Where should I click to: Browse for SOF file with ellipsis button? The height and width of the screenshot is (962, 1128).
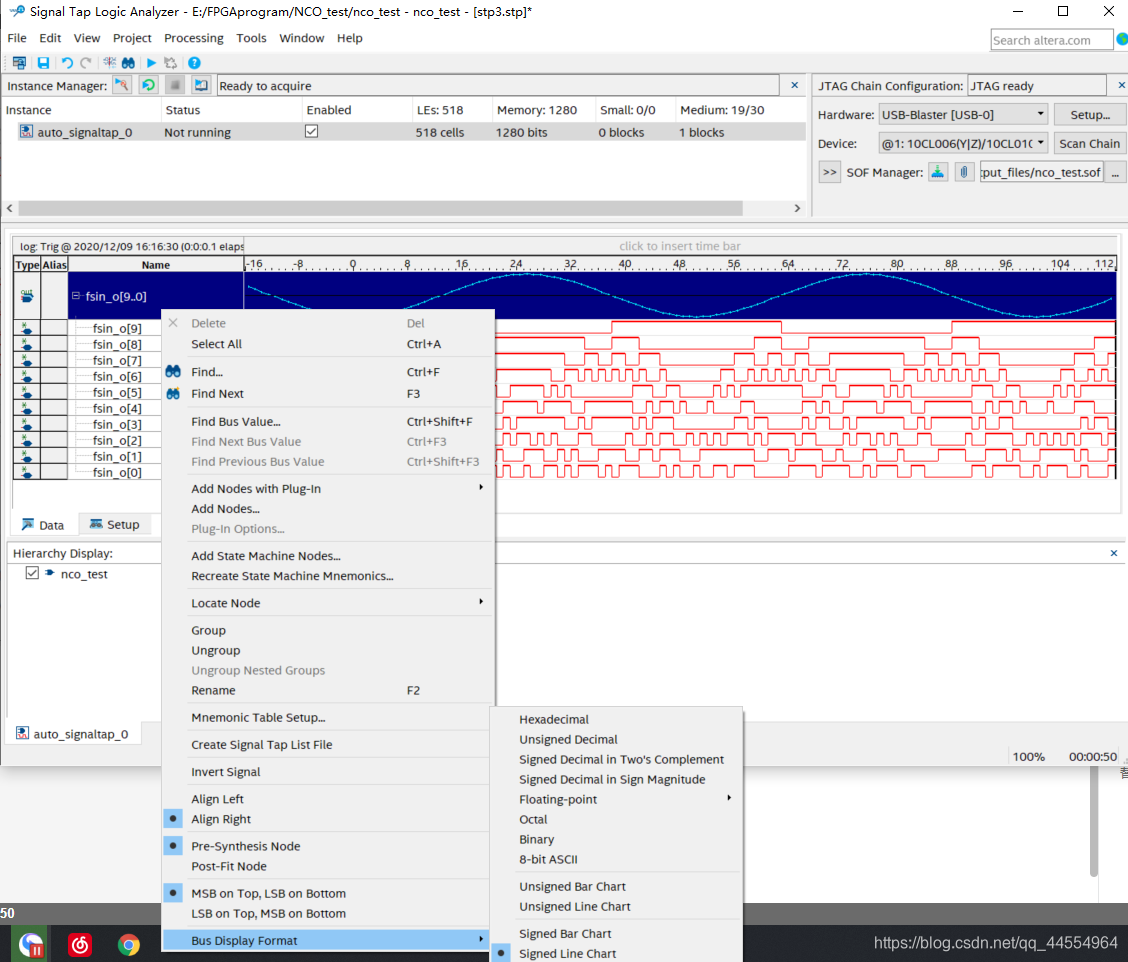1115,172
